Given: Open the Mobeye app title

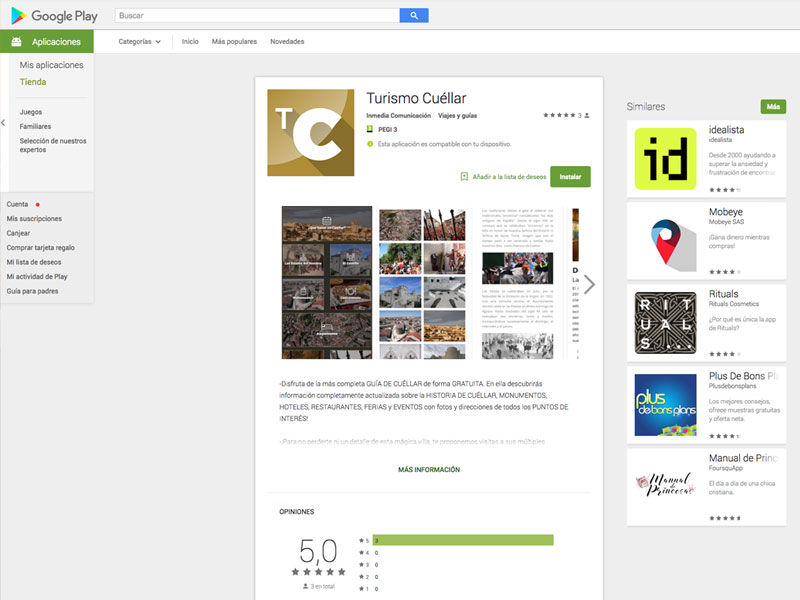Looking at the screenshot, I should pos(726,212).
